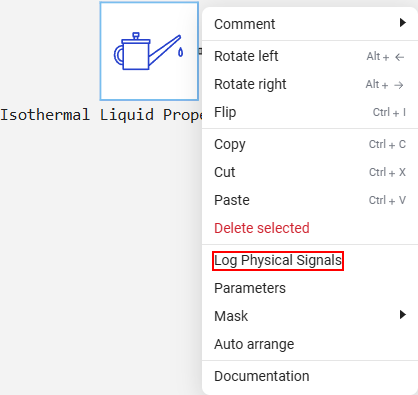Open block Parameters
This screenshot has height=395, width=418.
(x=310, y=288)
